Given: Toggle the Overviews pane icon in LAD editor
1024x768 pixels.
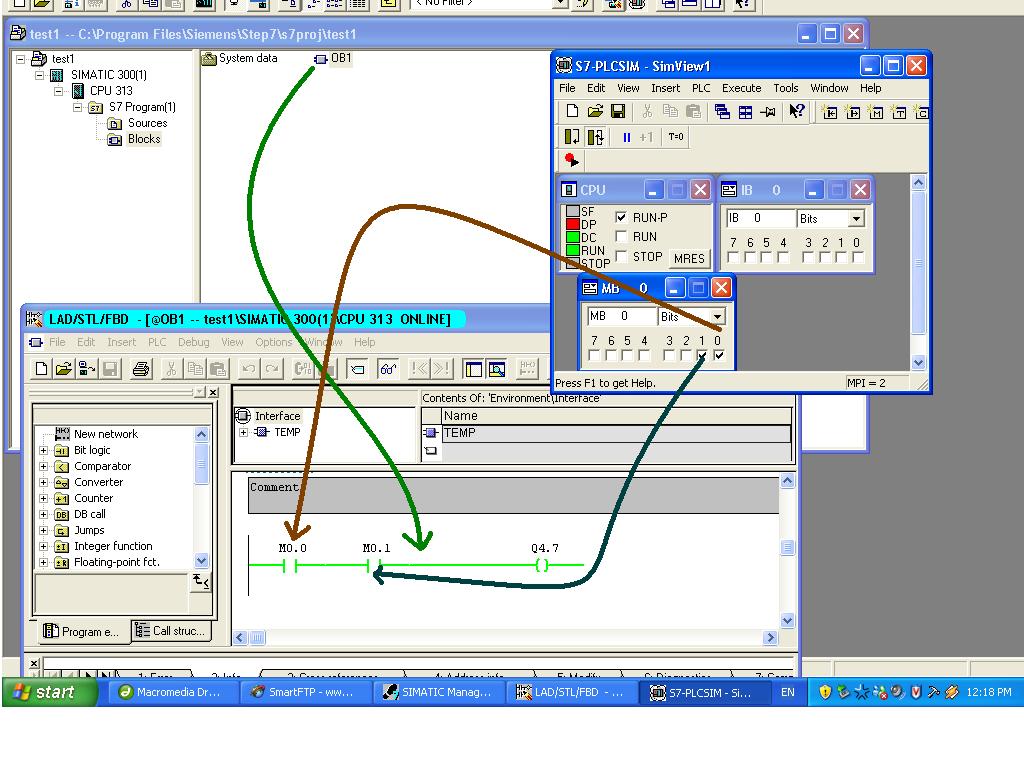Looking at the screenshot, I should pos(473,369).
